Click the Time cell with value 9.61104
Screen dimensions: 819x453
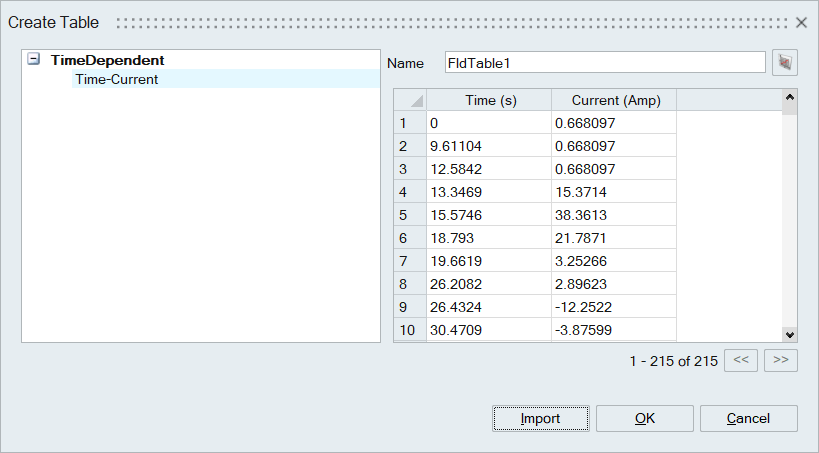(488, 146)
